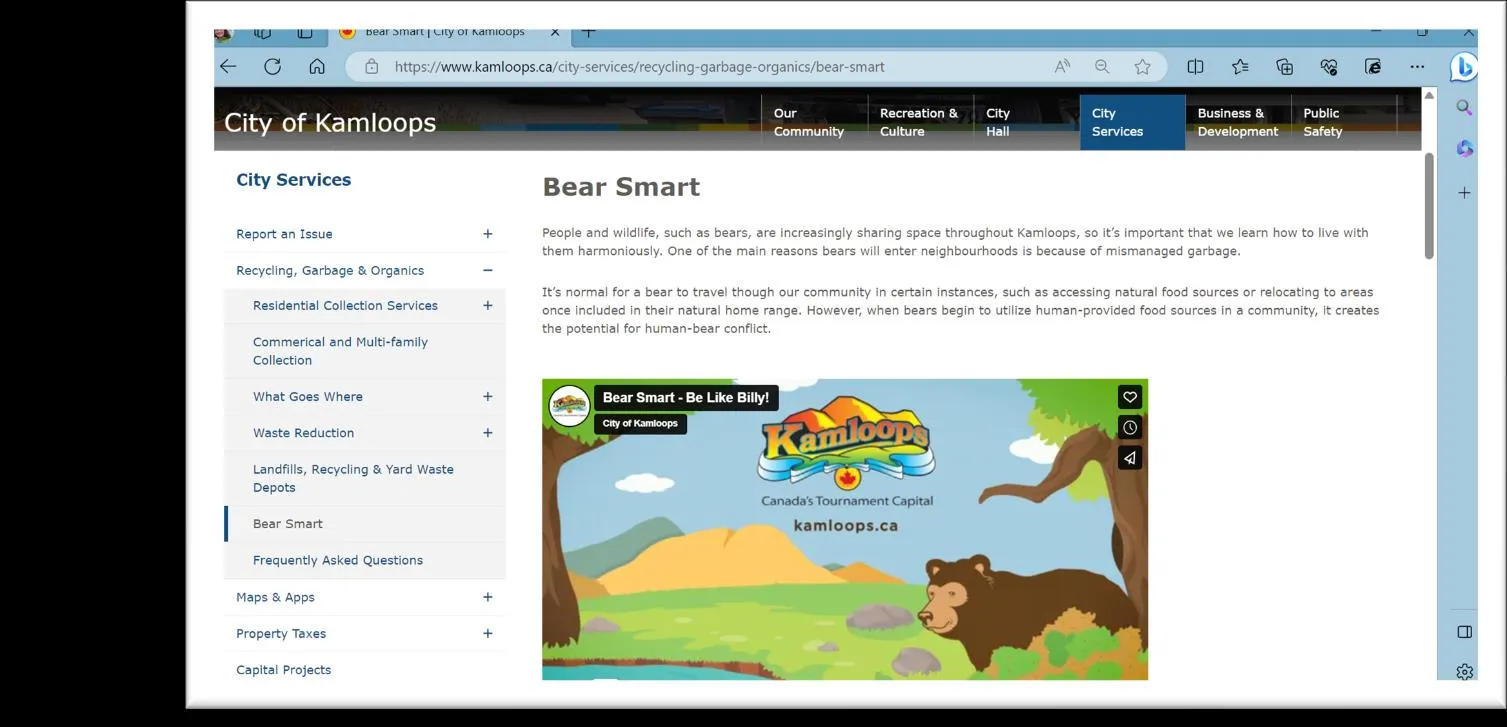Expand Residential Collection Services submenu
Image resolution: width=1507 pixels, height=727 pixels.
point(487,305)
